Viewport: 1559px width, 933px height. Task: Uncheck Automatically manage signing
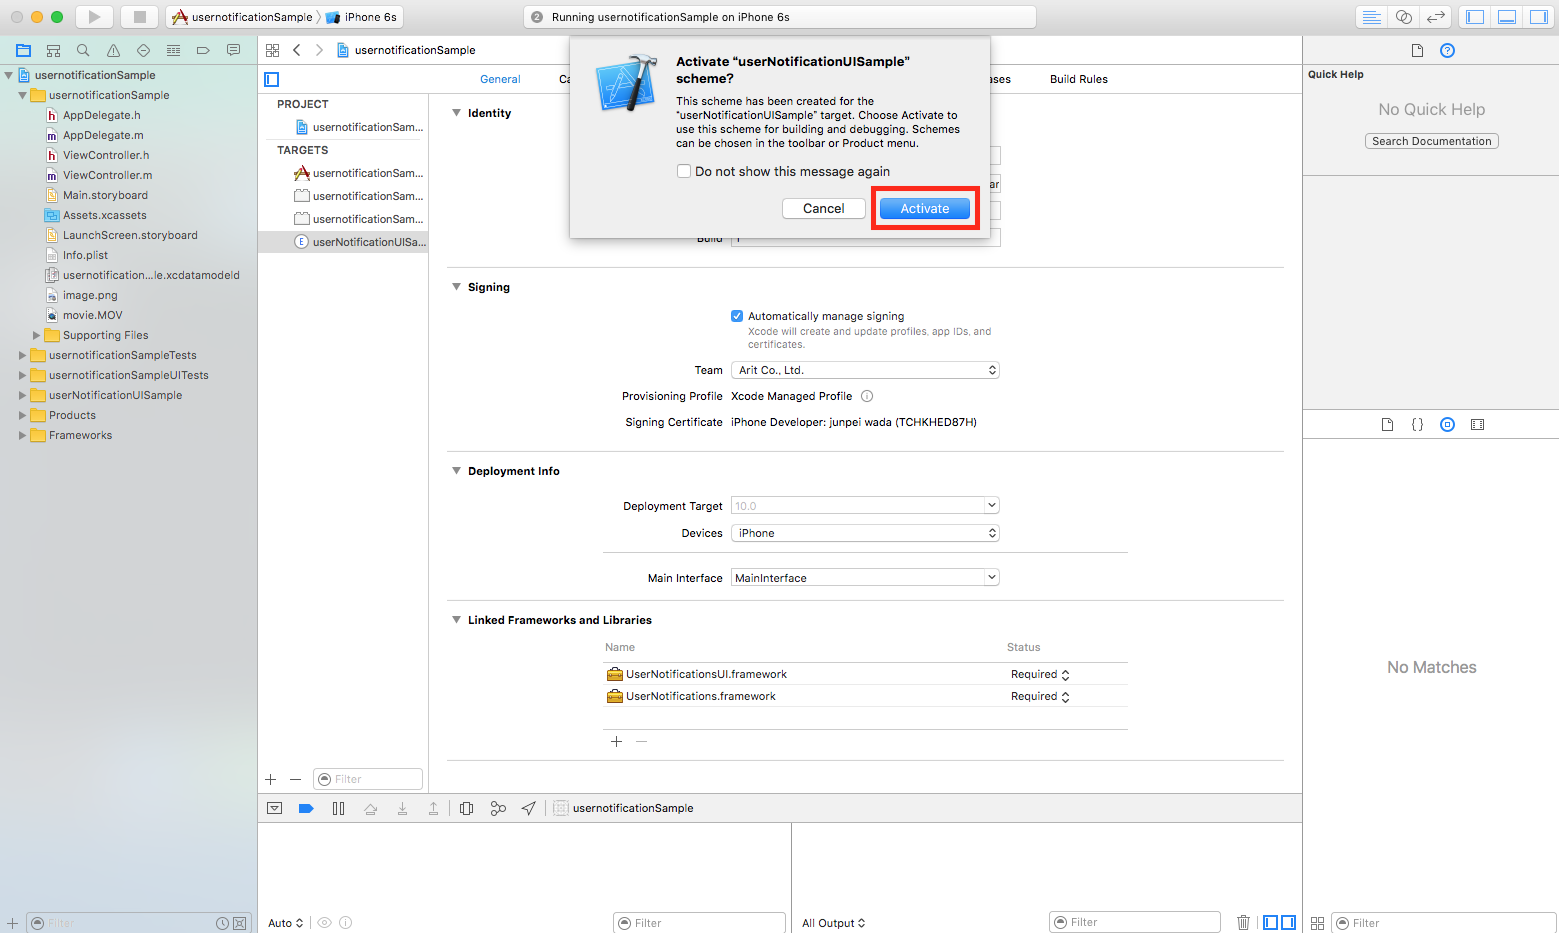pos(737,316)
